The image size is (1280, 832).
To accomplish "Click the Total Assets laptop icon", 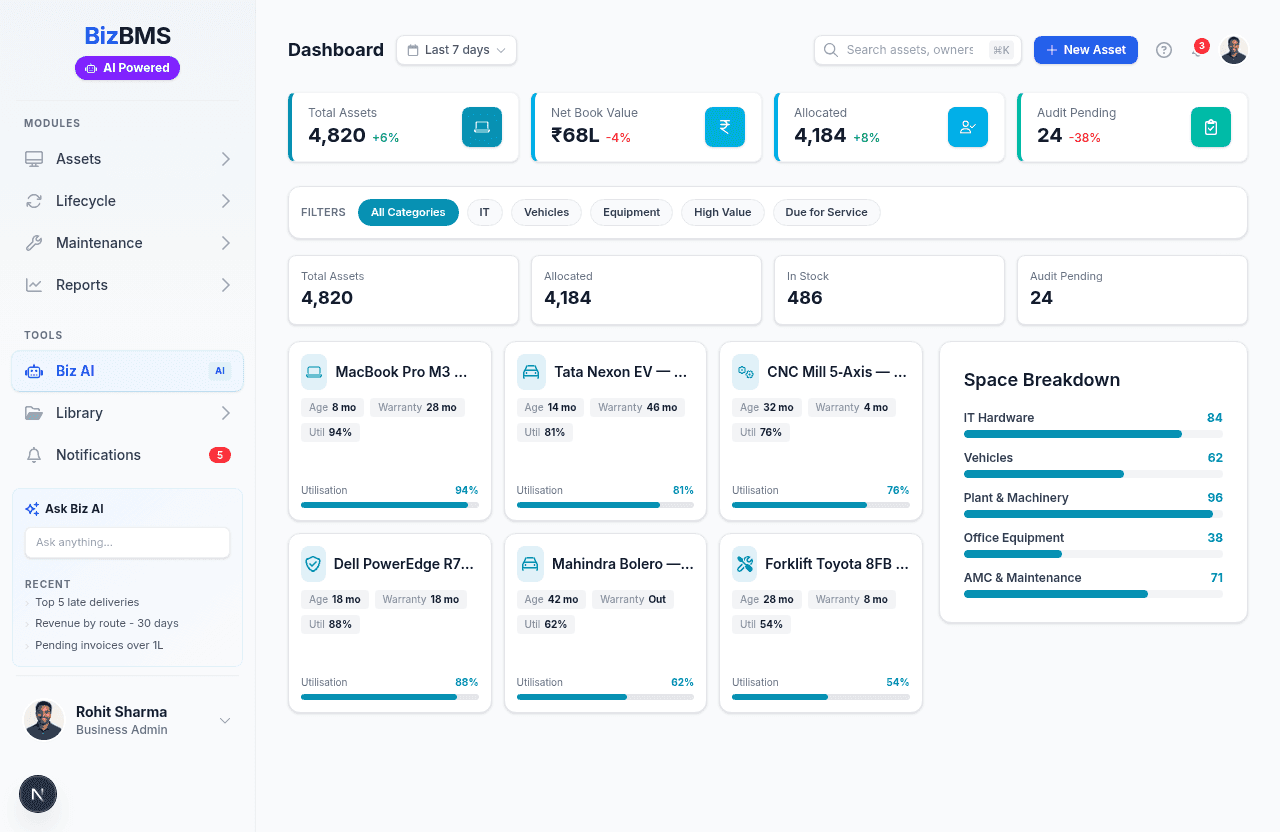I will [x=481, y=127].
